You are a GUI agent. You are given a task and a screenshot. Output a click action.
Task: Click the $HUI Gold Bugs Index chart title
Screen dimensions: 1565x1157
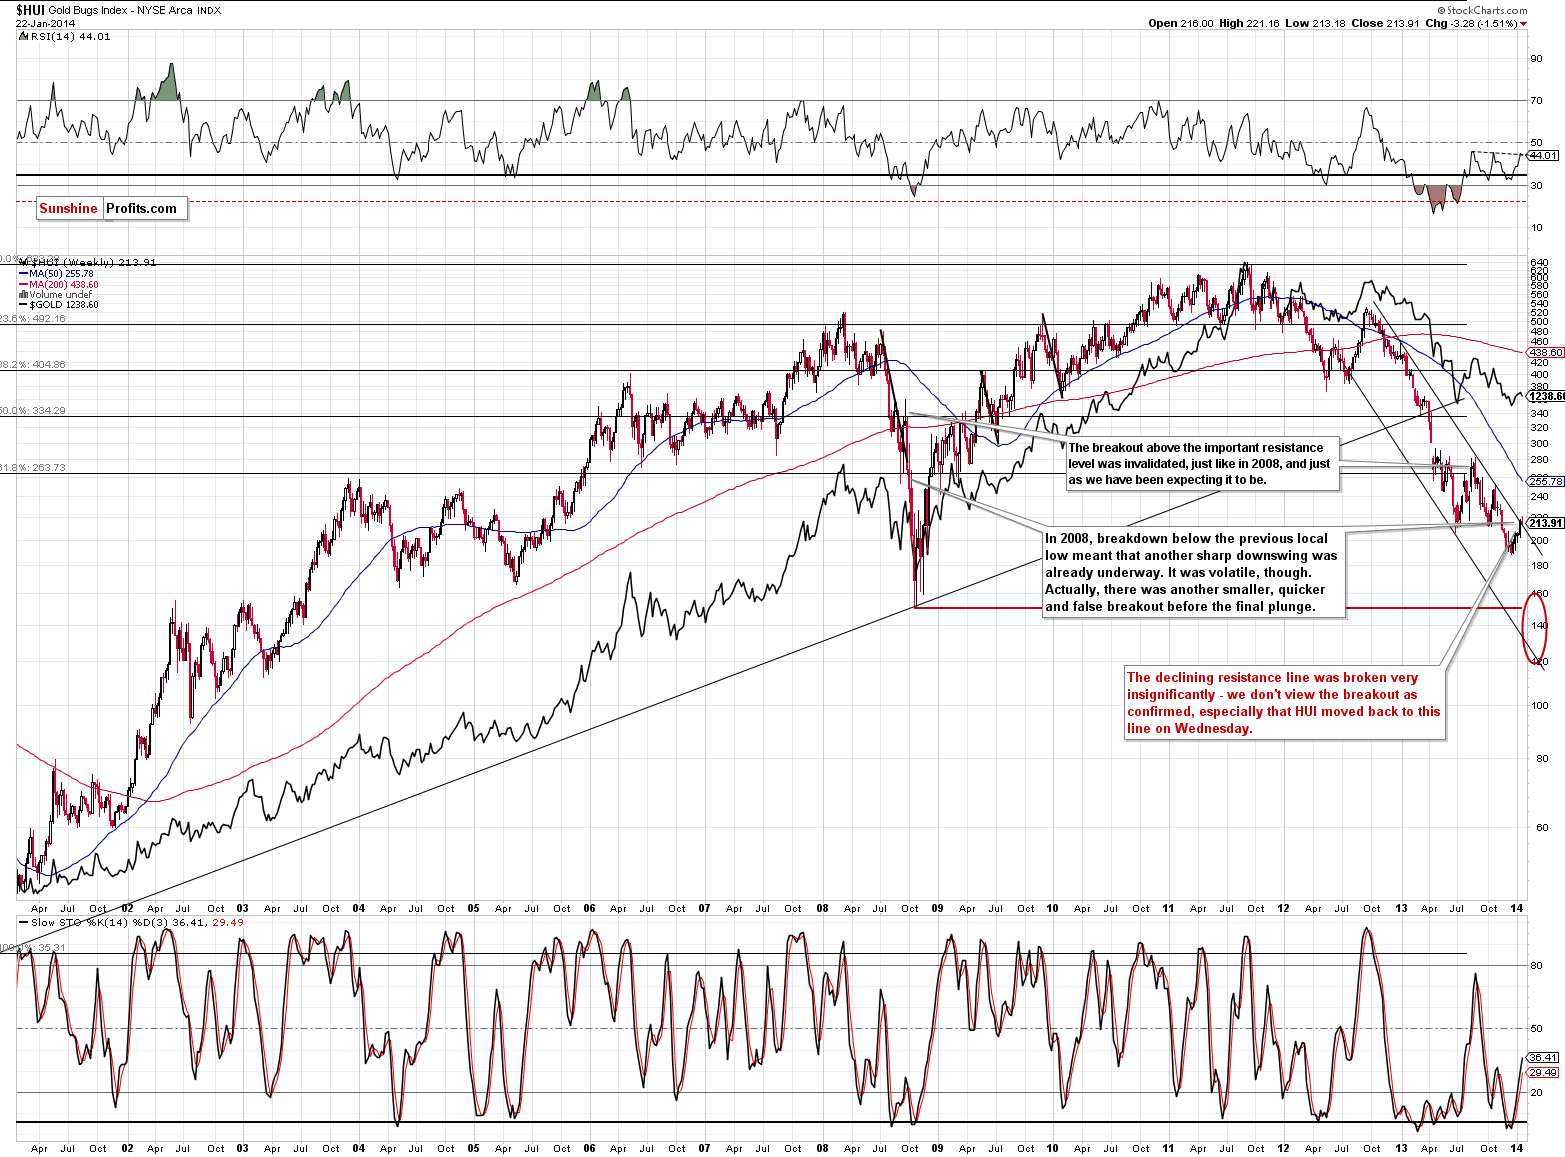119,10
